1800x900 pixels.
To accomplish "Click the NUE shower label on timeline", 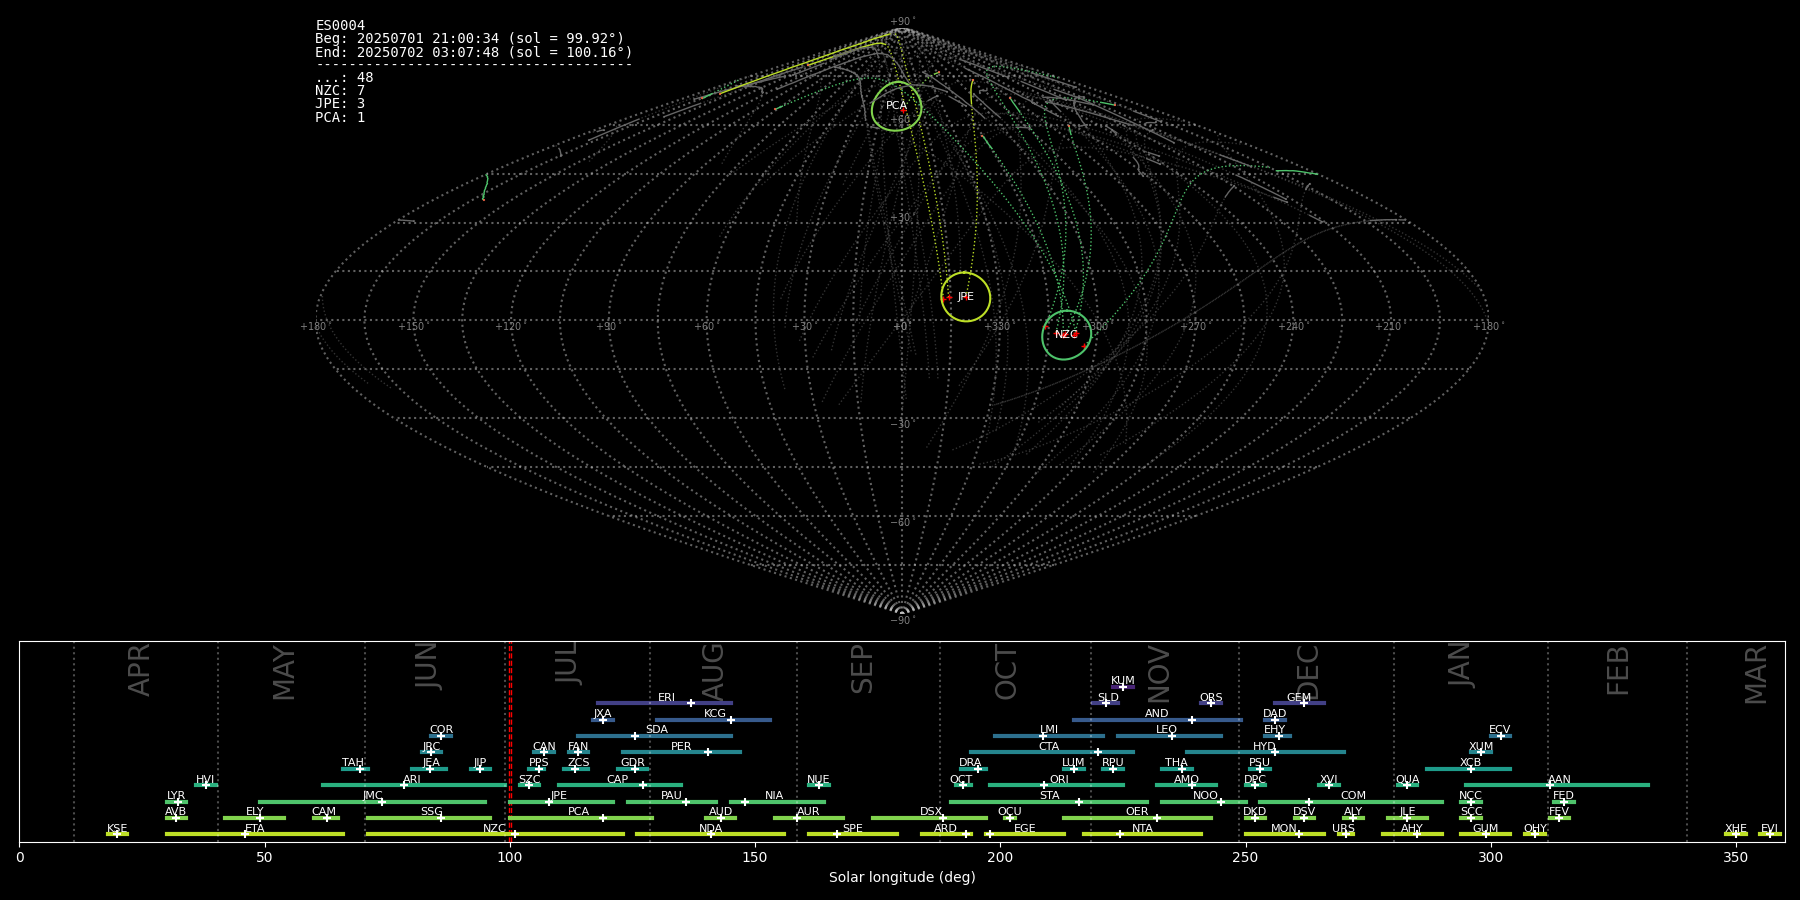I will tap(818, 780).
